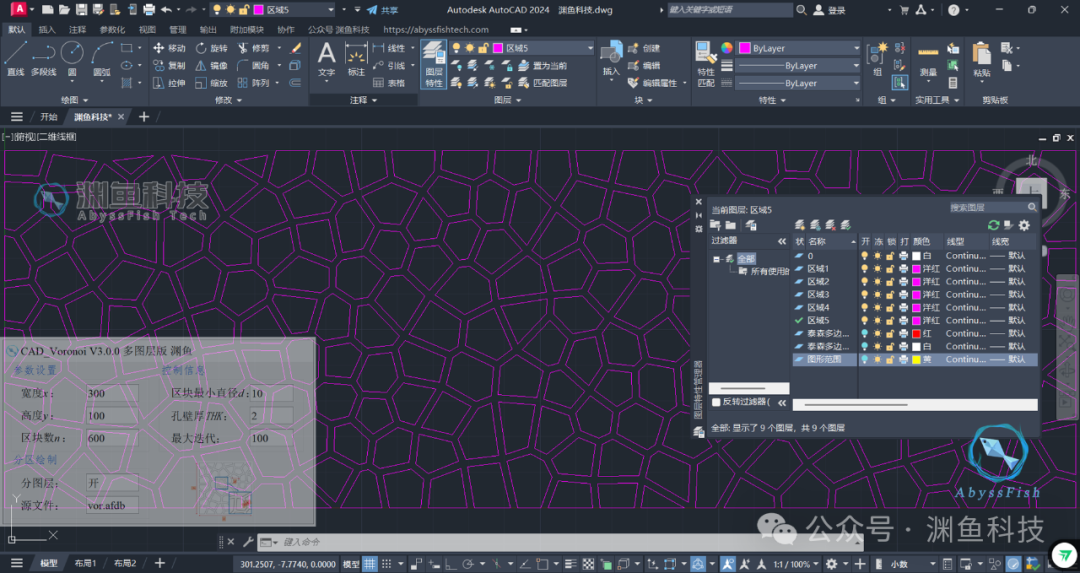The height and width of the screenshot is (573, 1080).
Task: Click the 旋转 rotate tool
Action: pos(211,48)
